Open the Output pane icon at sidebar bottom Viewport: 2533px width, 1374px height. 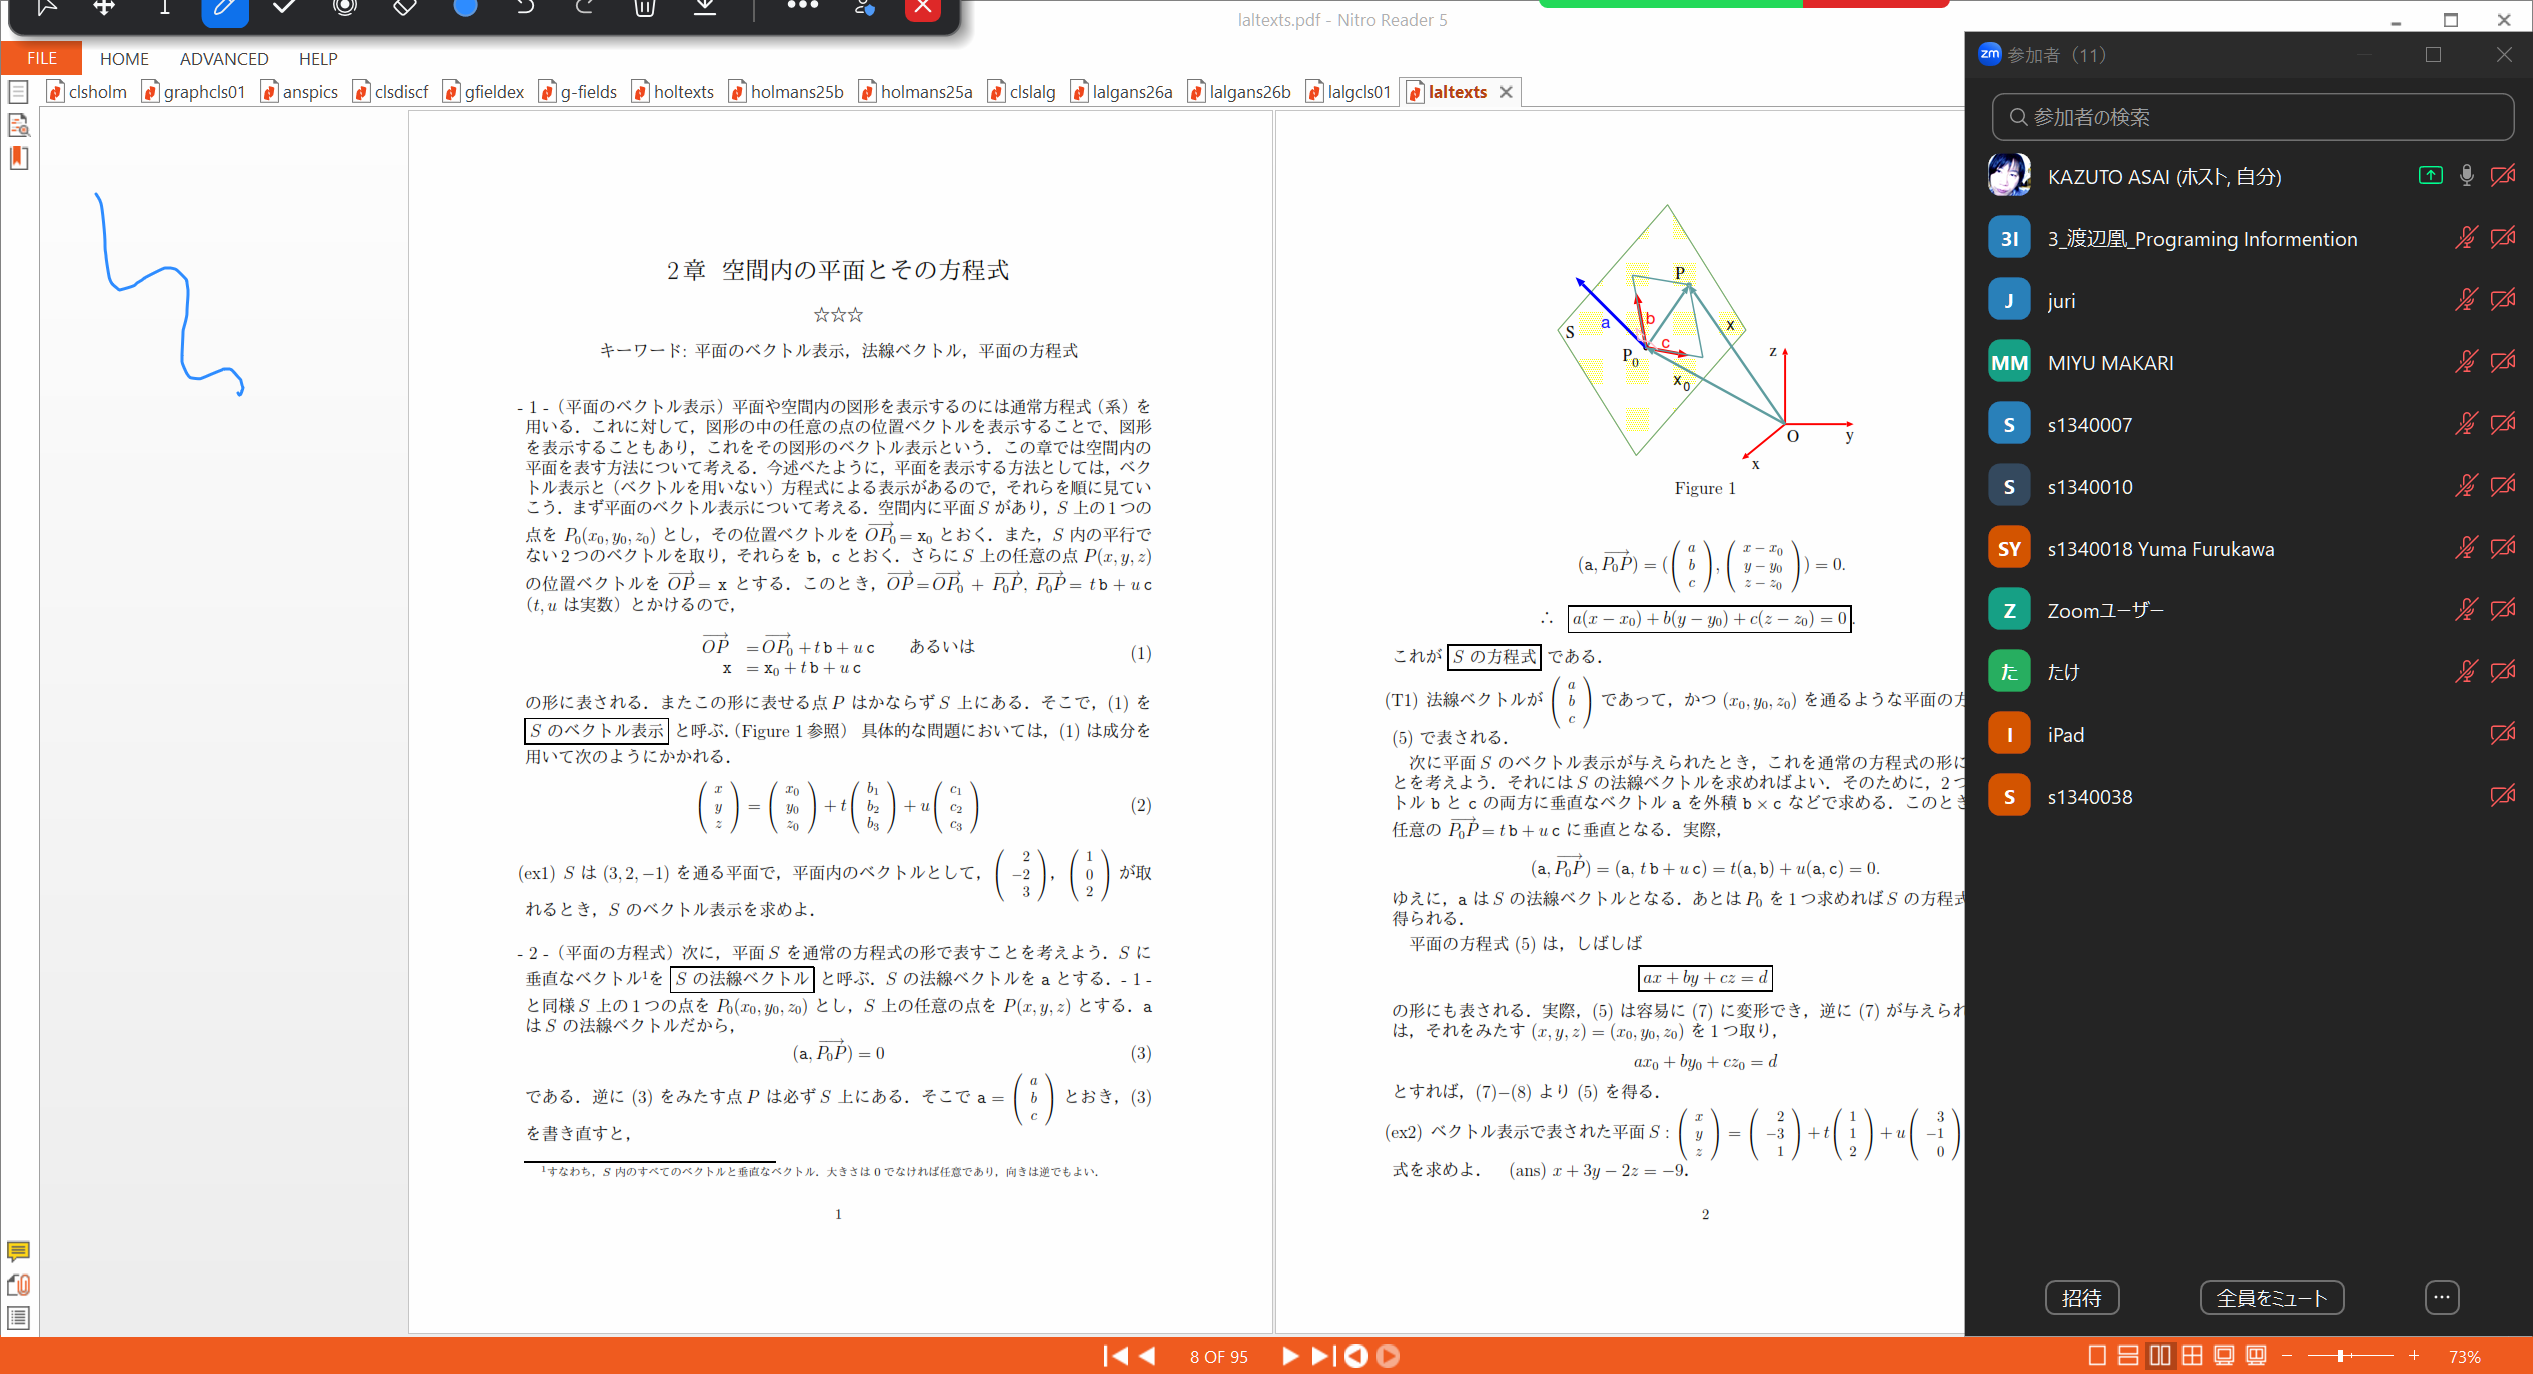click(x=18, y=1318)
